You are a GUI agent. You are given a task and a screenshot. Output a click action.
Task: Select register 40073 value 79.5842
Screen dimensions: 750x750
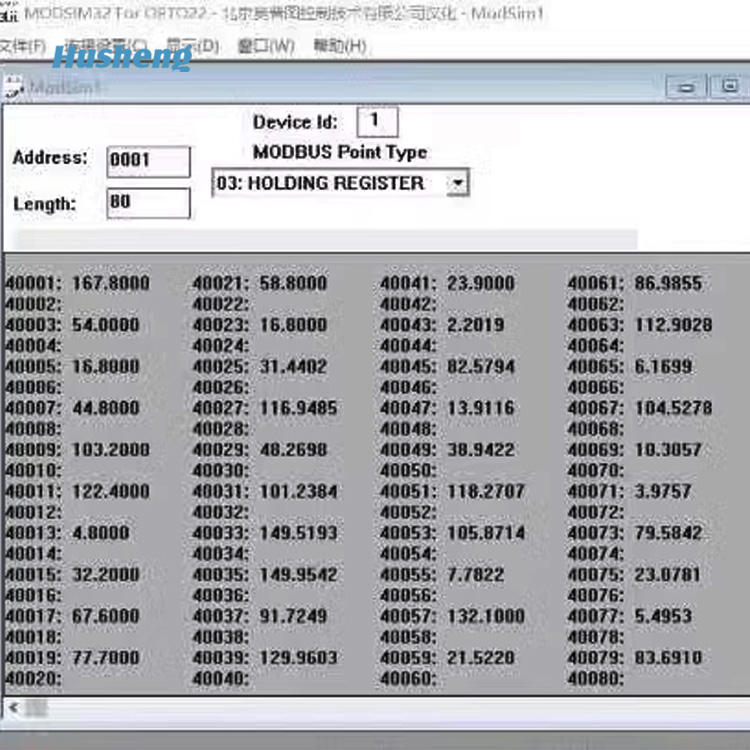(668, 533)
